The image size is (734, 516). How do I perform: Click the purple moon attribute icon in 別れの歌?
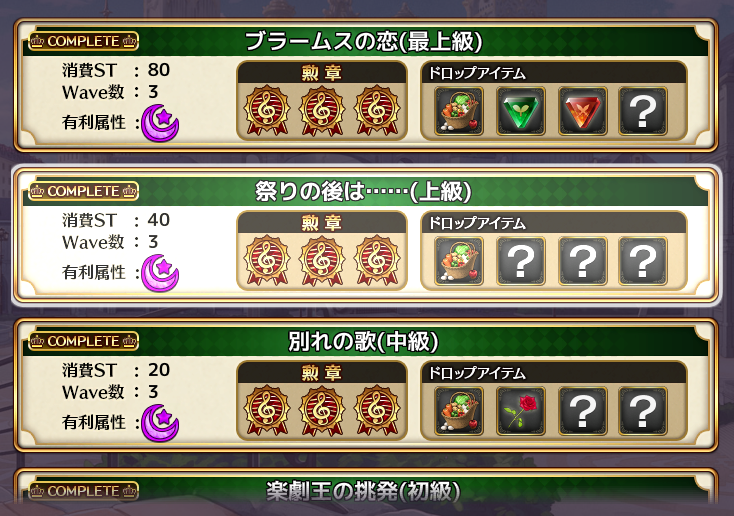[x=160, y=423]
